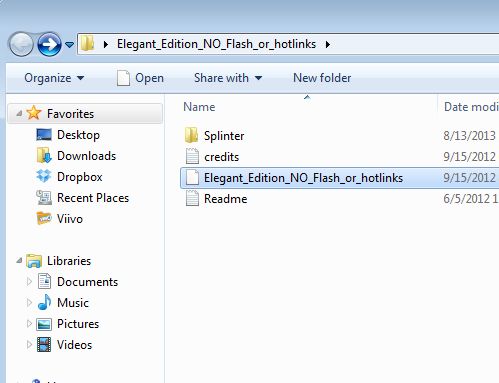Click the Viivo folder icon
Screen dimensions: 499x383
44,218
